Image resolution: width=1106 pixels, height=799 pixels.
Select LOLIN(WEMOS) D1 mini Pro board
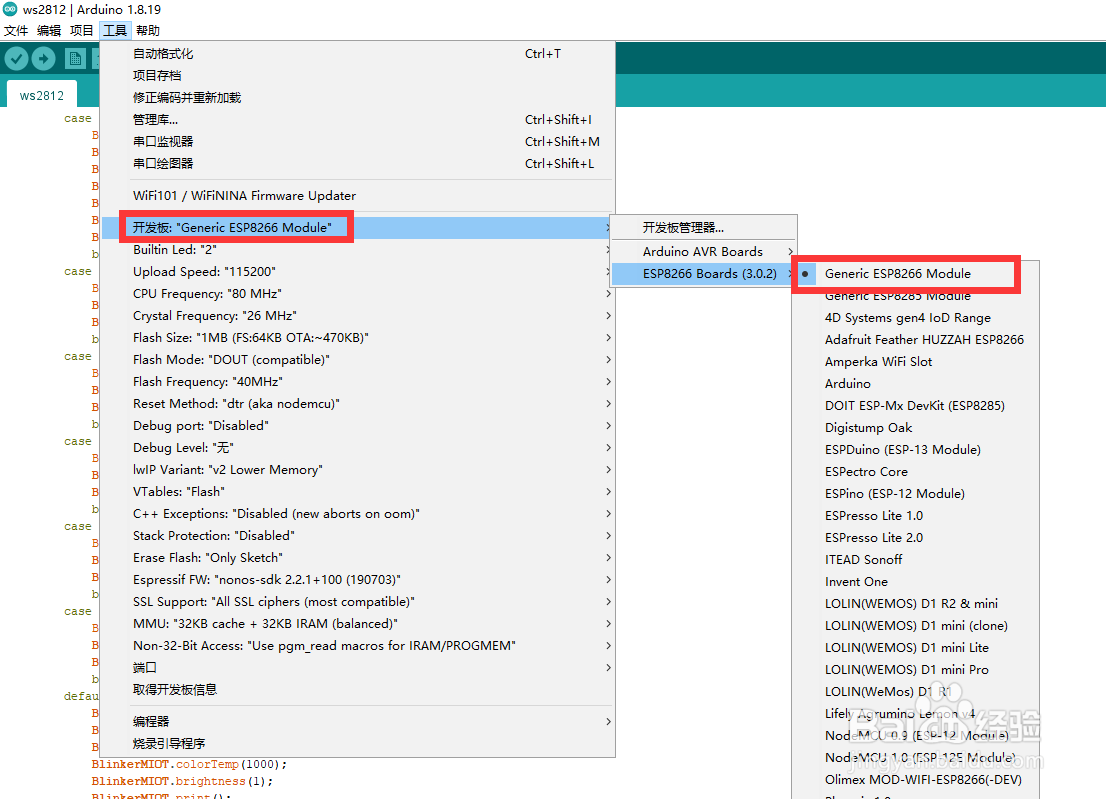(916, 669)
